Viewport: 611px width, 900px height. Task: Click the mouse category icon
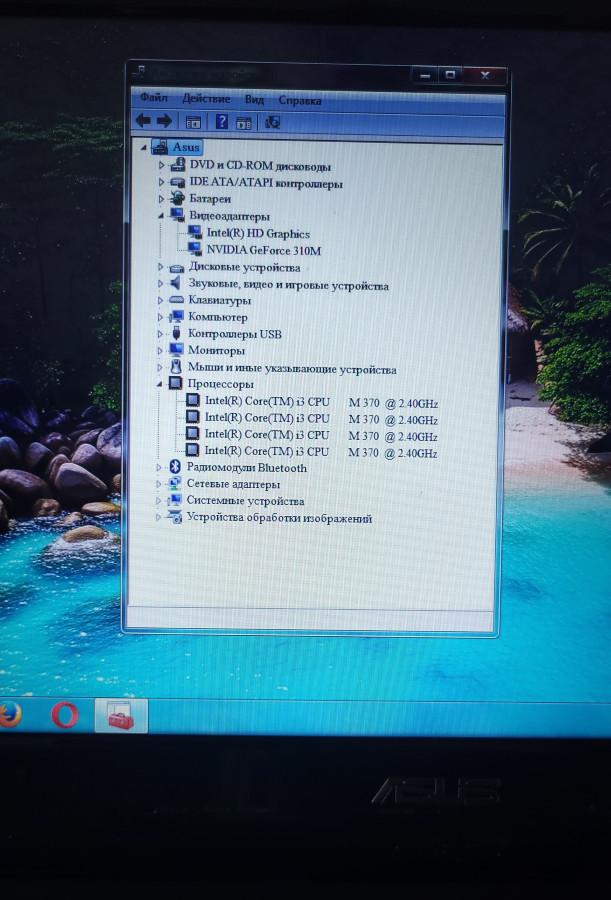coord(176,367)
